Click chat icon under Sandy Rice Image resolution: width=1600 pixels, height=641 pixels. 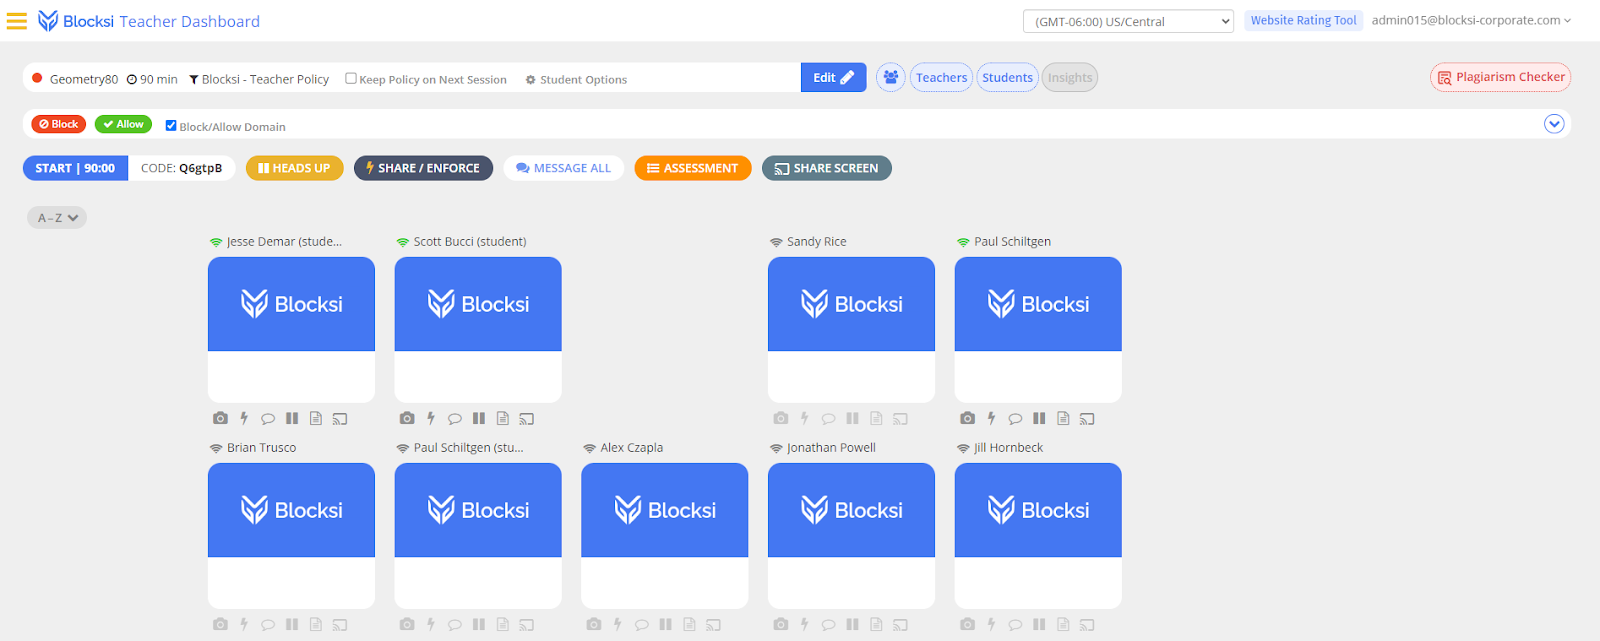tap(828, 419)
